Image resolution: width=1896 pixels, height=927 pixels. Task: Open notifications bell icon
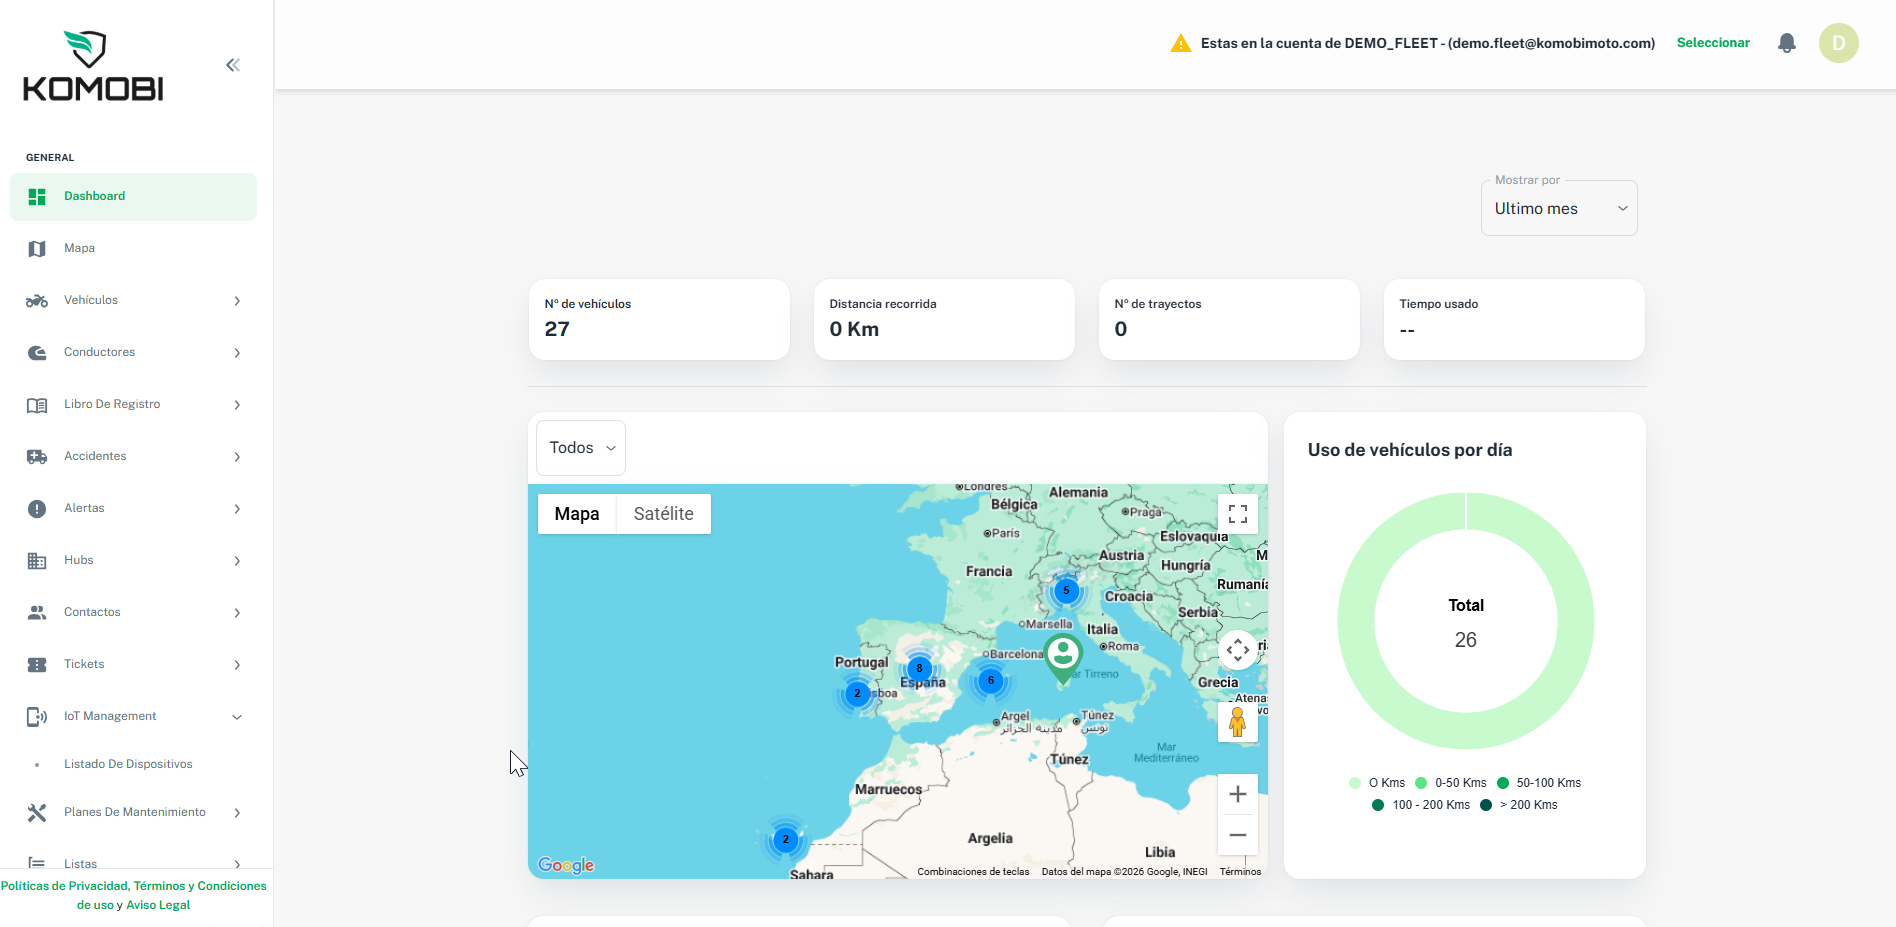(1787, 43)
